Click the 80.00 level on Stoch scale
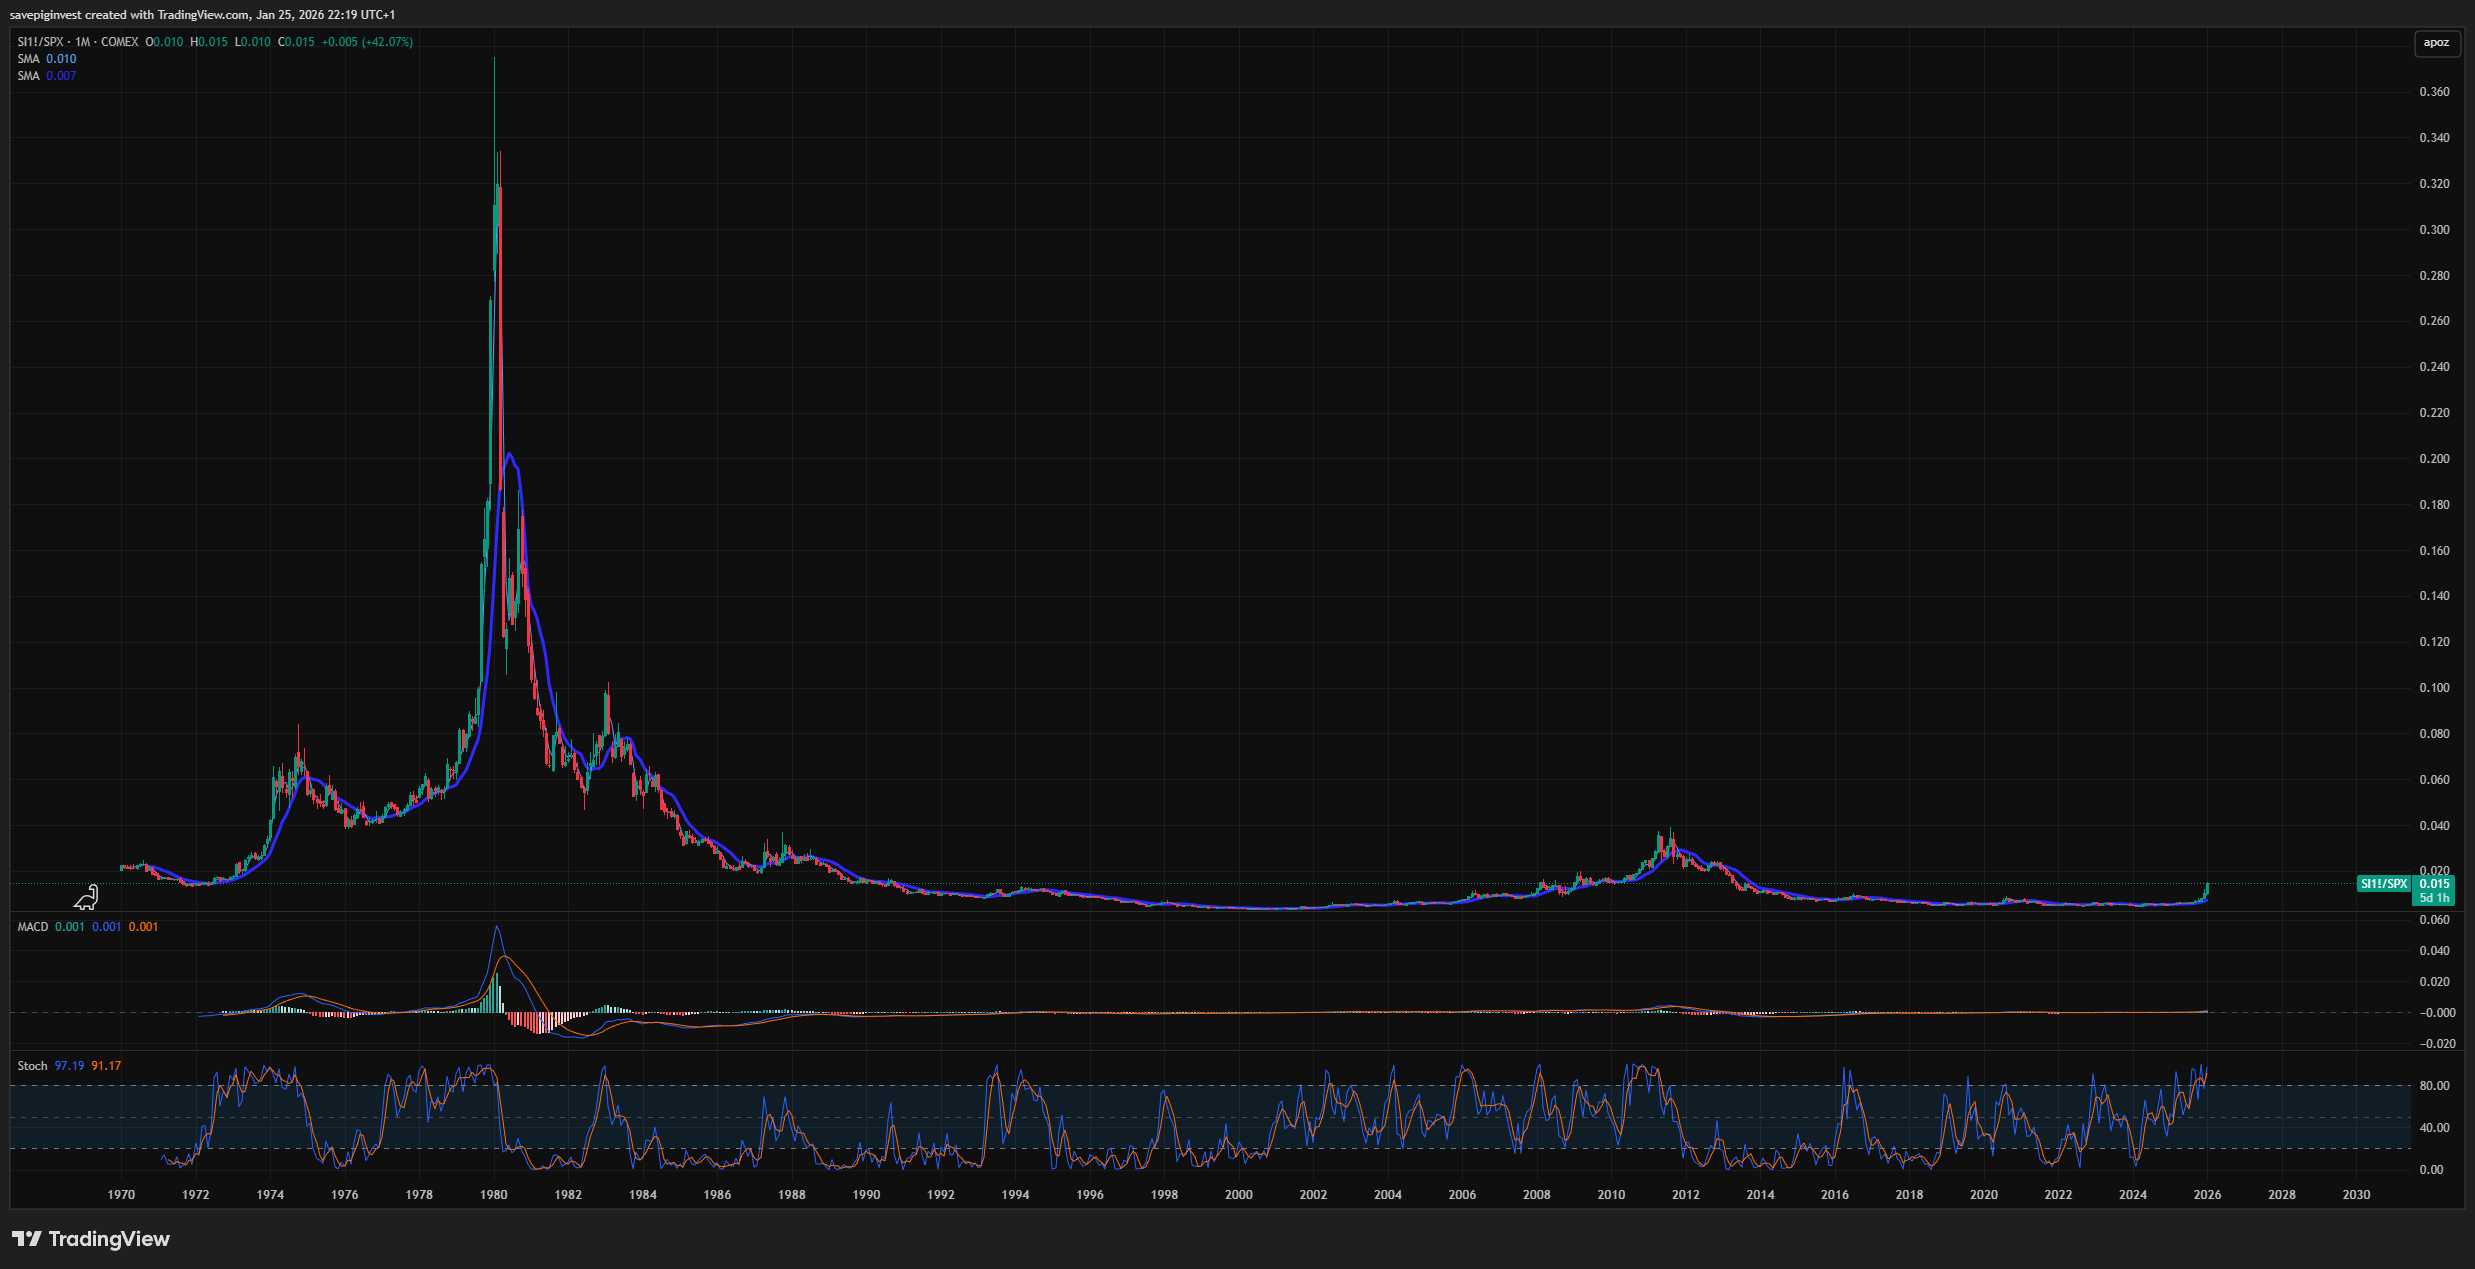The width and height of the screenshot is (2475, 1269). (2434, 1086)
